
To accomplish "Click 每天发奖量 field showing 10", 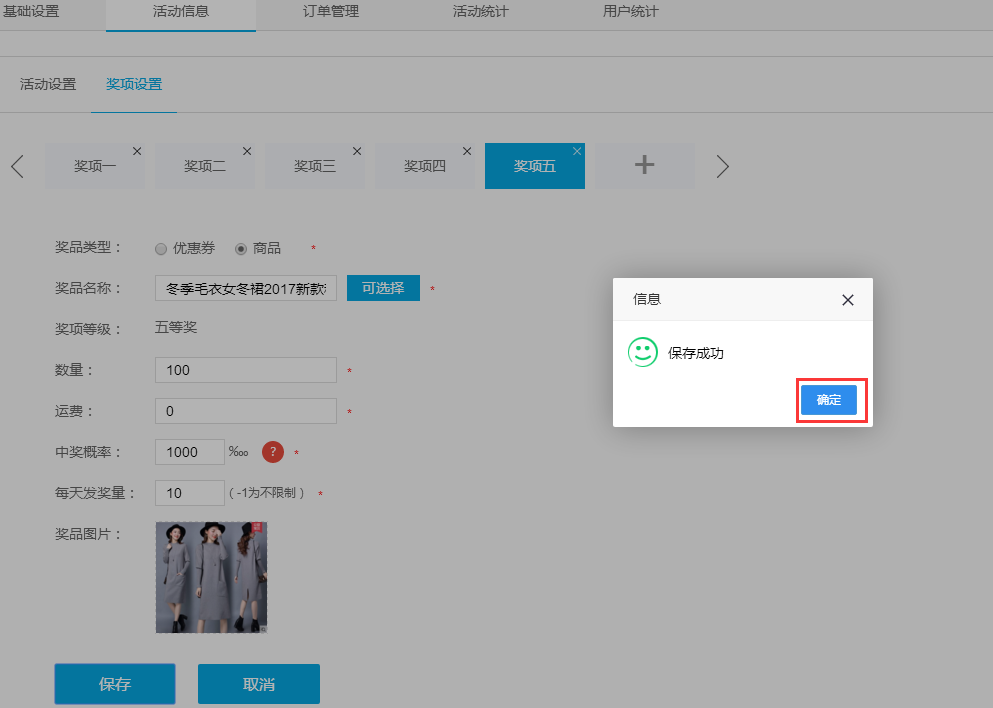I will point(190,493).
